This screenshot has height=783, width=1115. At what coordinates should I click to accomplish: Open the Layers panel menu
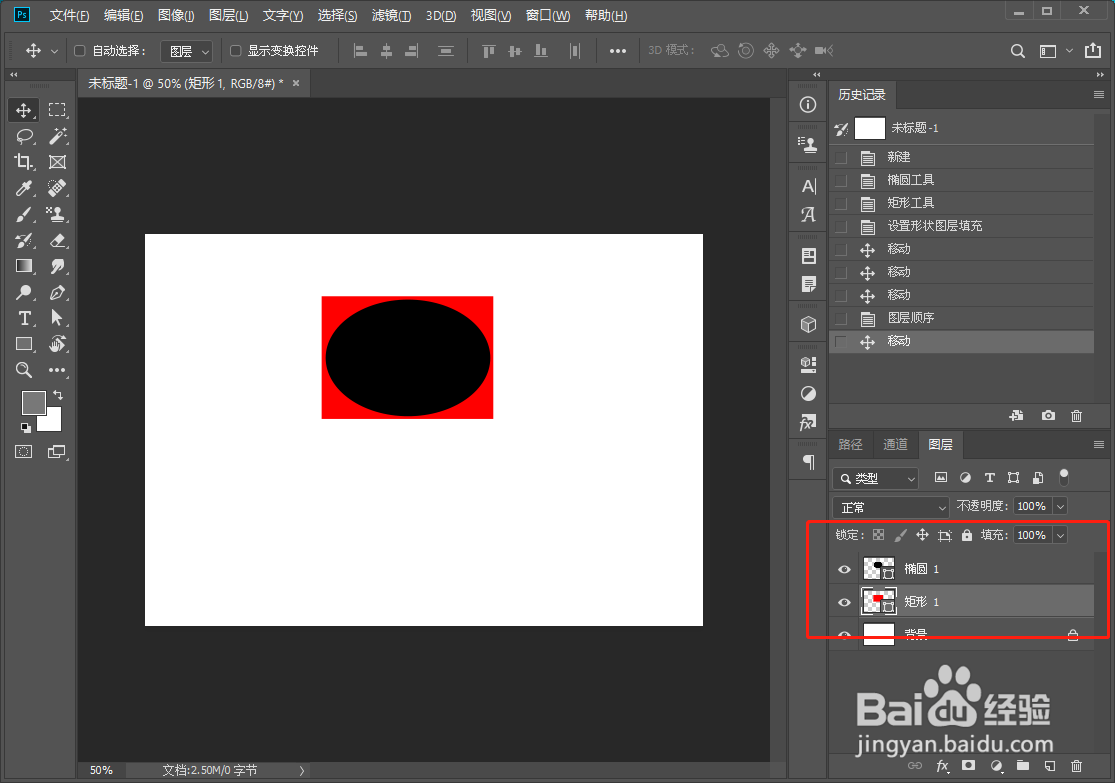(x=1099, y=444)
